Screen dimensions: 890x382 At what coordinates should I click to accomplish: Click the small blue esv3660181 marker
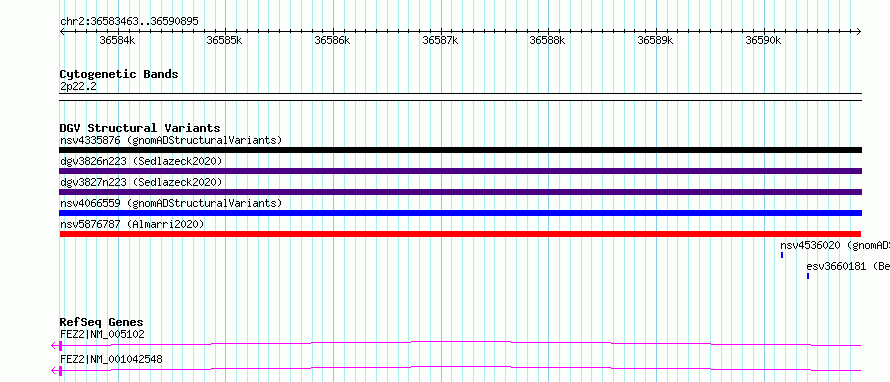pos(808,276)
